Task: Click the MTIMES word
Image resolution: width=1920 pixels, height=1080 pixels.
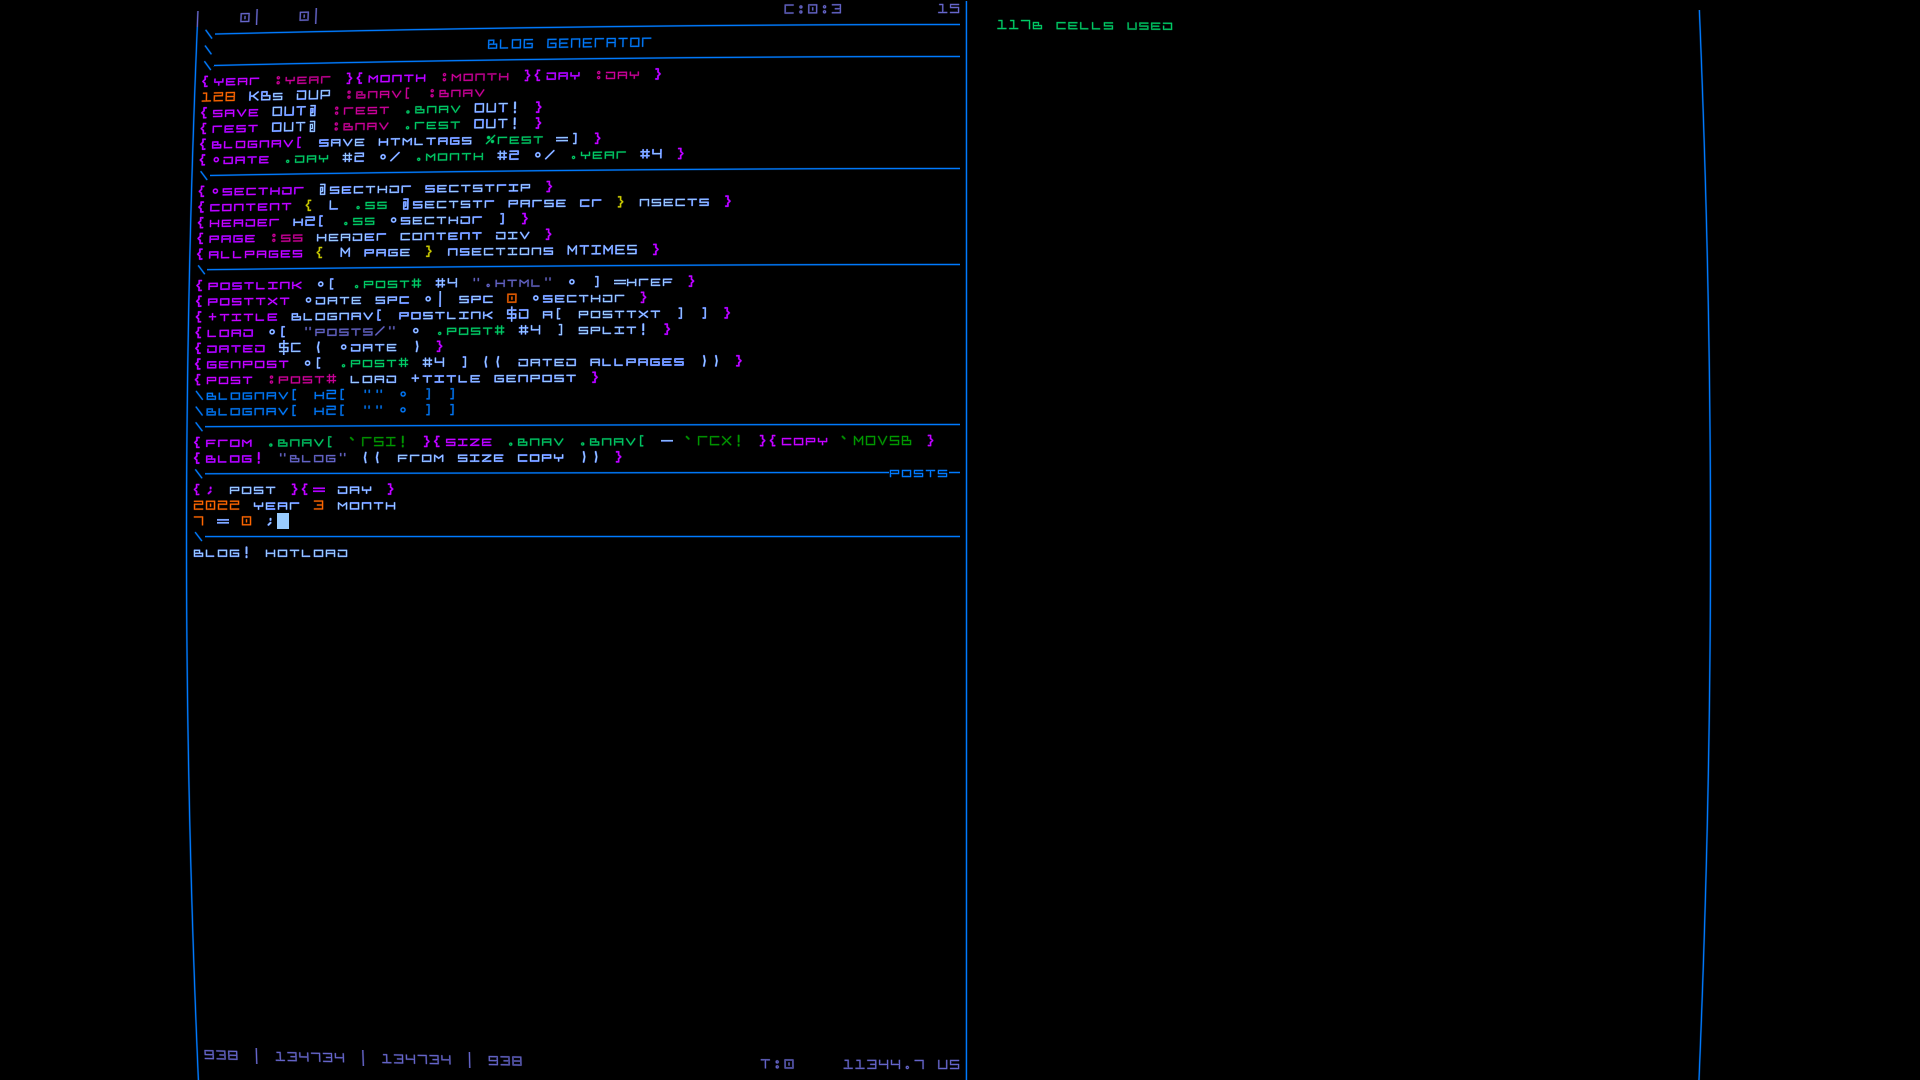Action: click(602, 250)
